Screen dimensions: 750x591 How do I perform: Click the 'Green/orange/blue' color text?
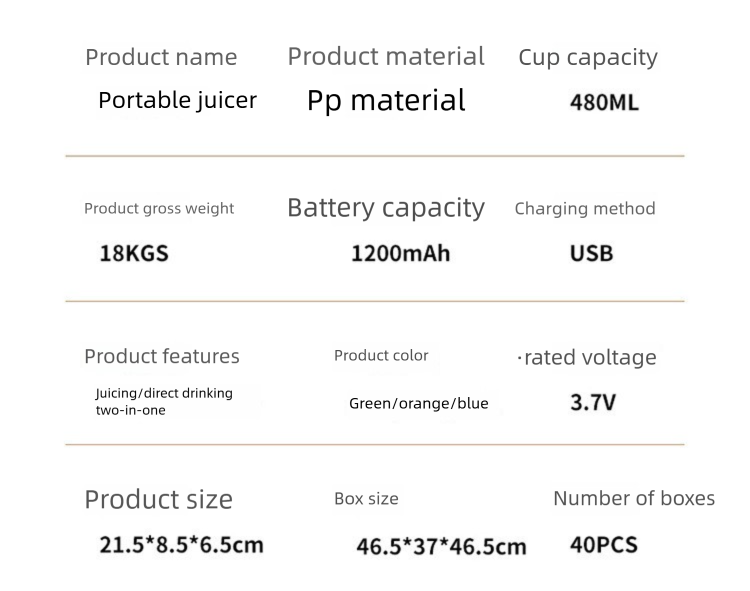[x=419, y=404]
